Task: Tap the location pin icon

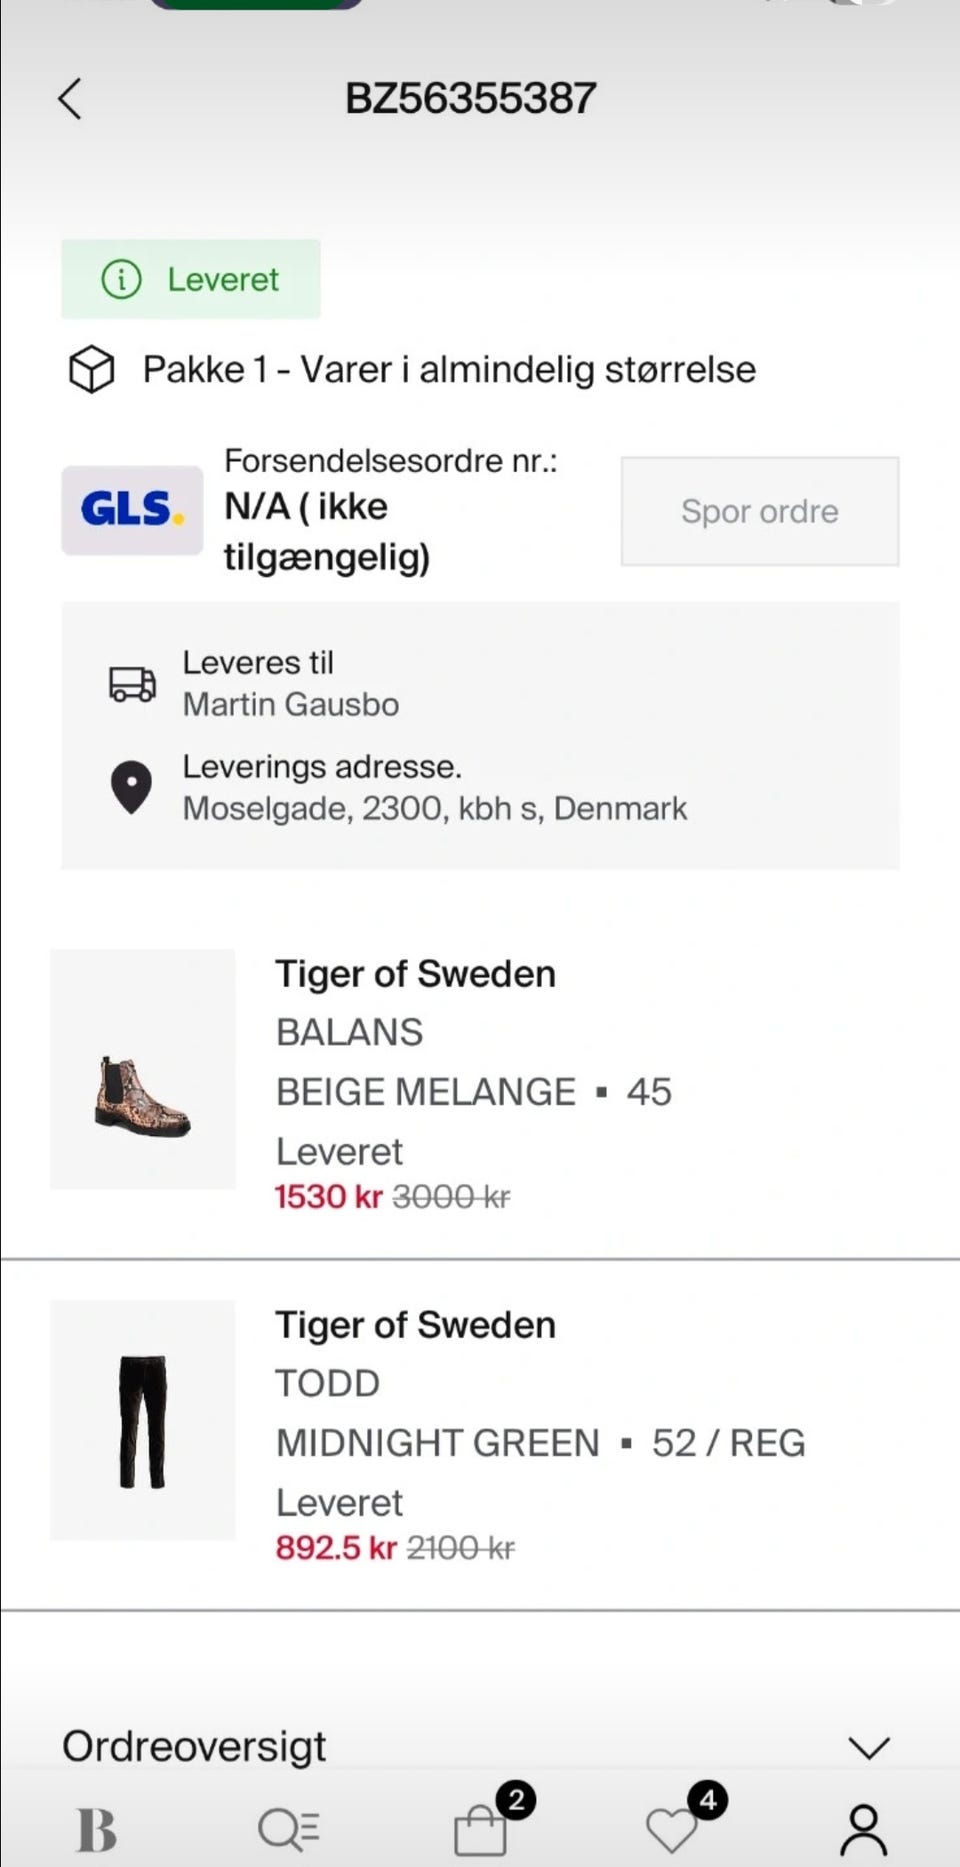Action: click(131, 787)
